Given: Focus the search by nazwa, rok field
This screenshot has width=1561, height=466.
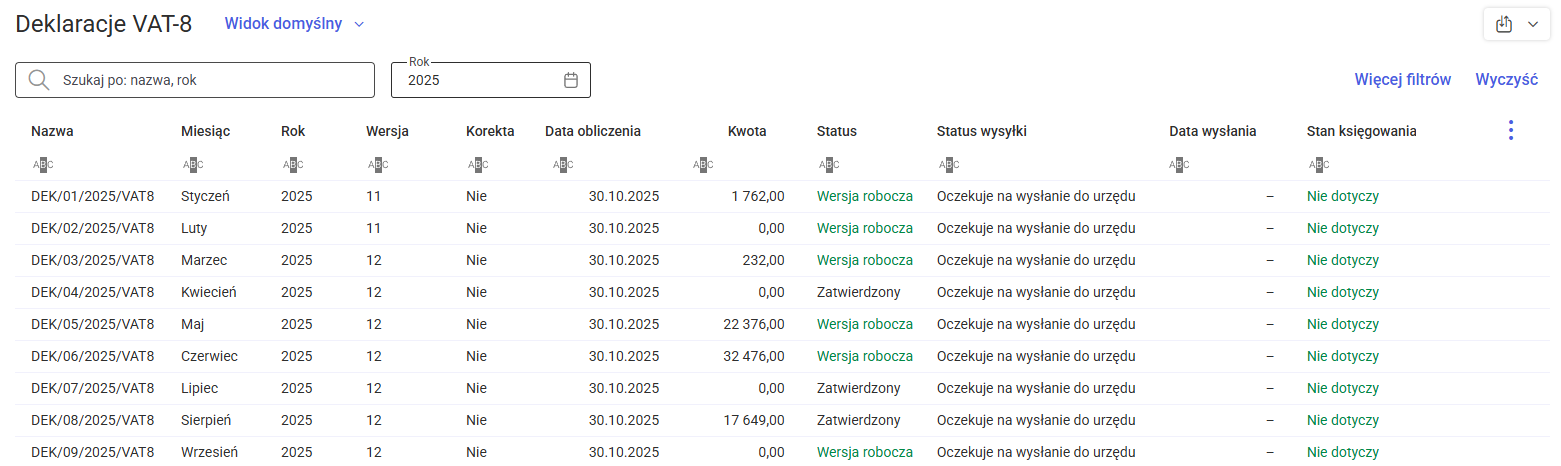Looking at the screenshot, I should [210, 81].
